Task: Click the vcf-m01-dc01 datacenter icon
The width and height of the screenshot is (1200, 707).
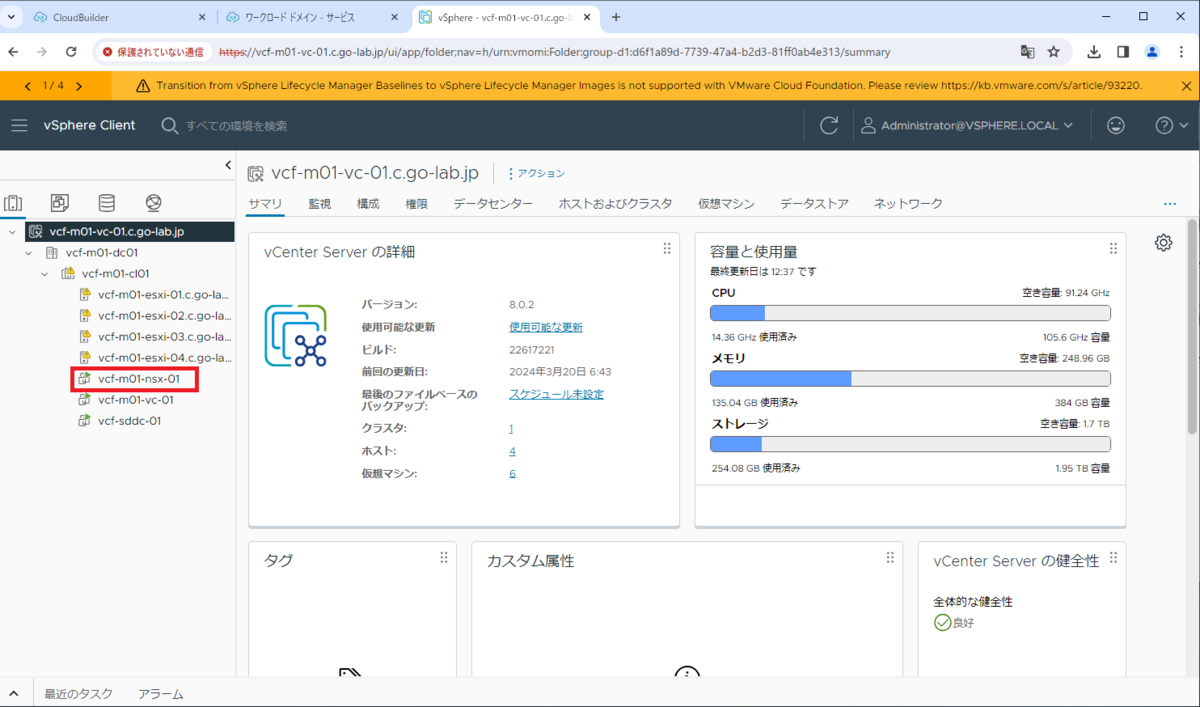Action: [52, 253]
